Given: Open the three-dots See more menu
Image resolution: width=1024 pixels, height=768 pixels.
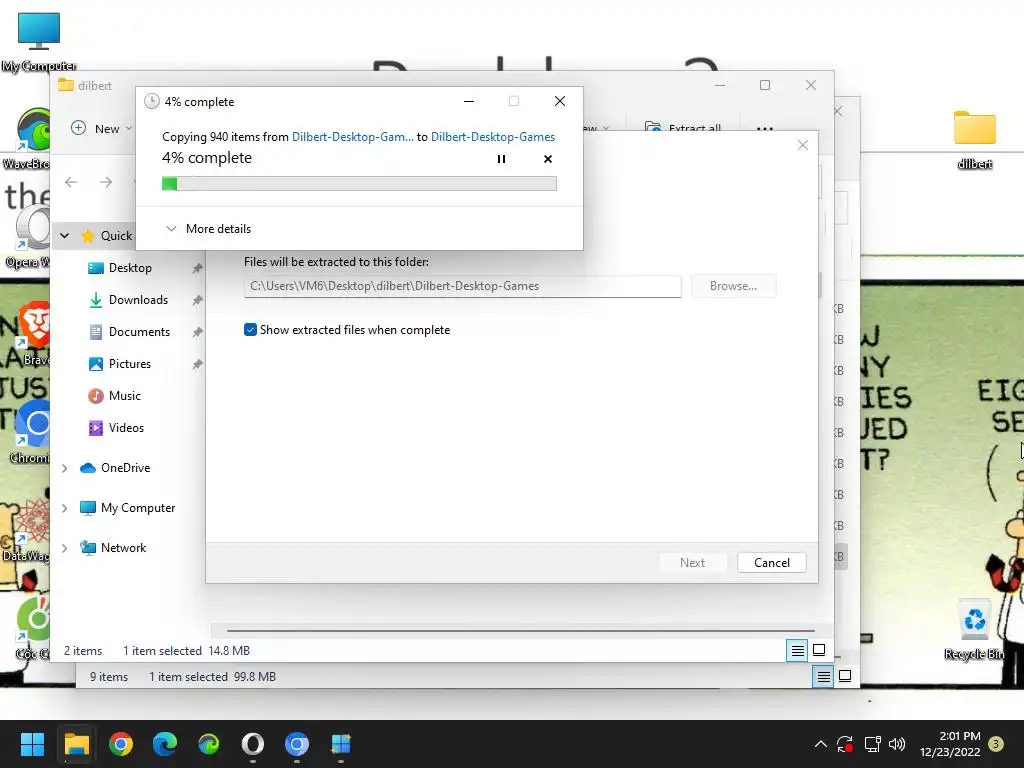Looking at the screenshot, I should (765, 129).
